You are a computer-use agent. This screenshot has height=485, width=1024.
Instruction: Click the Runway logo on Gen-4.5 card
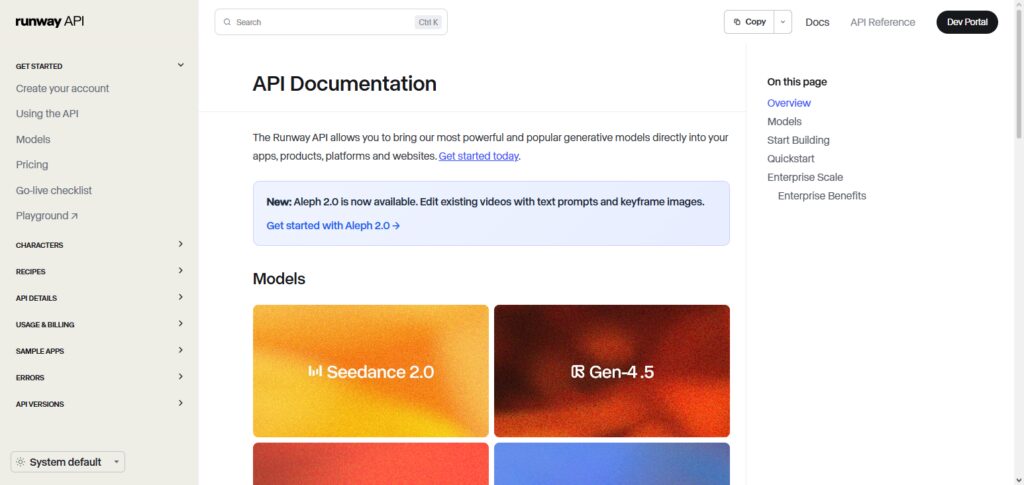point(577,372)
